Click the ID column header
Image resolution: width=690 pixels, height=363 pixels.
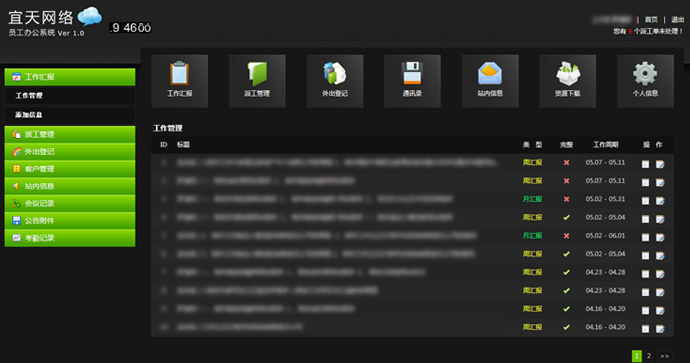[164, 145]
